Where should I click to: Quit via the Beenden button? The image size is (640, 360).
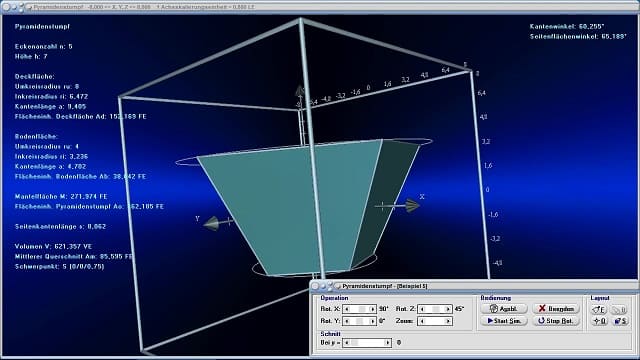556,309
